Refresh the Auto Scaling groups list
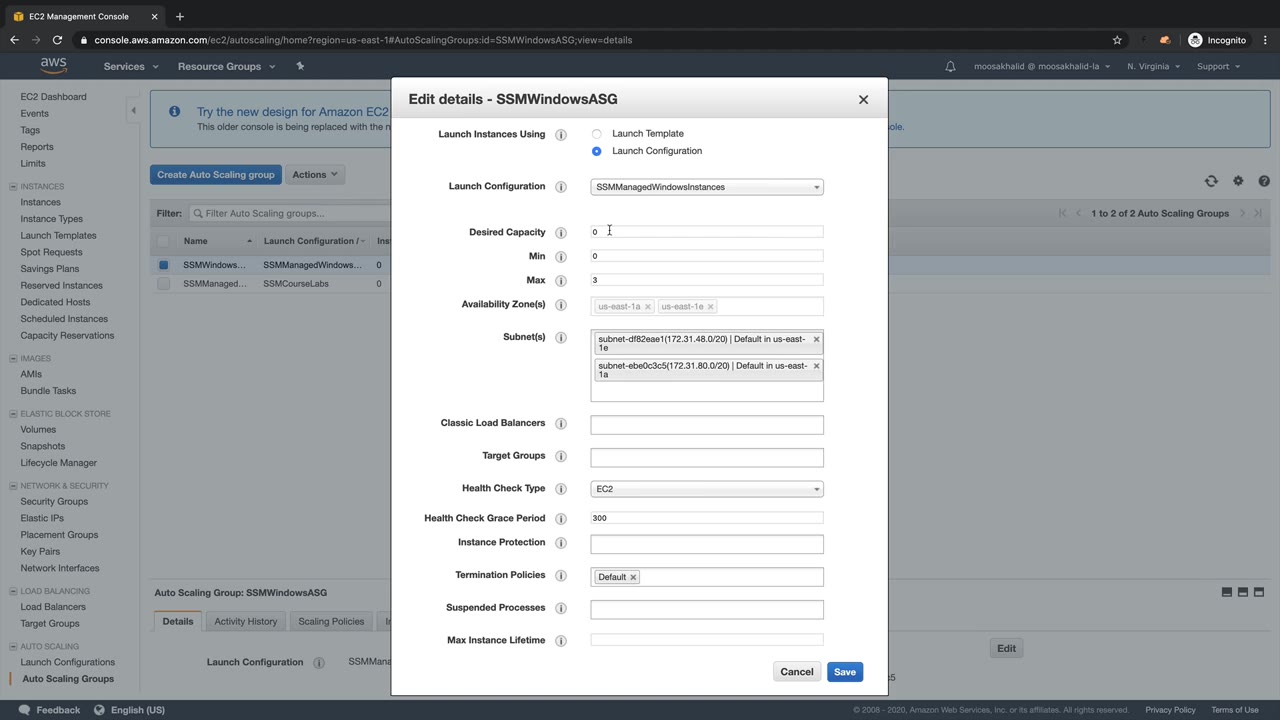1280x720 pixels. [1211, 181]
